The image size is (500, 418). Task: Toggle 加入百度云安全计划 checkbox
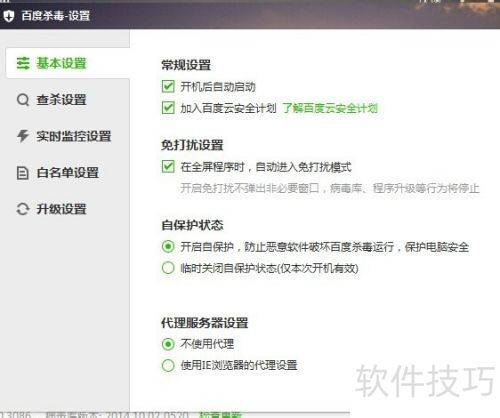pos(168,108)
